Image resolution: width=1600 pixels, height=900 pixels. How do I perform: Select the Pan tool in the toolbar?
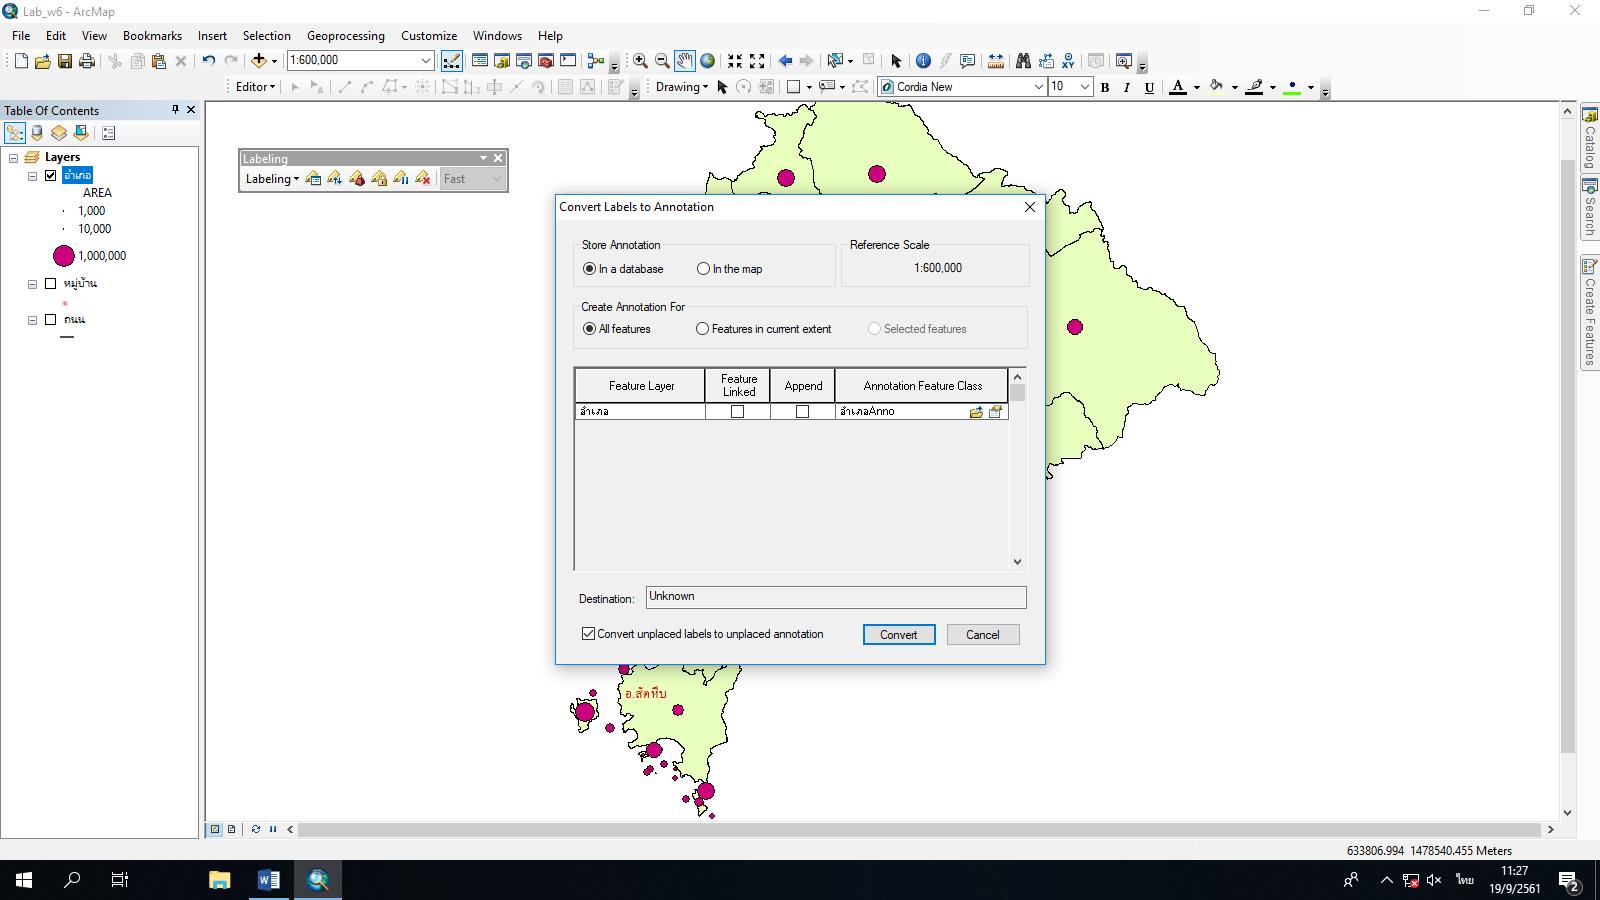click(x=684, y=60)
